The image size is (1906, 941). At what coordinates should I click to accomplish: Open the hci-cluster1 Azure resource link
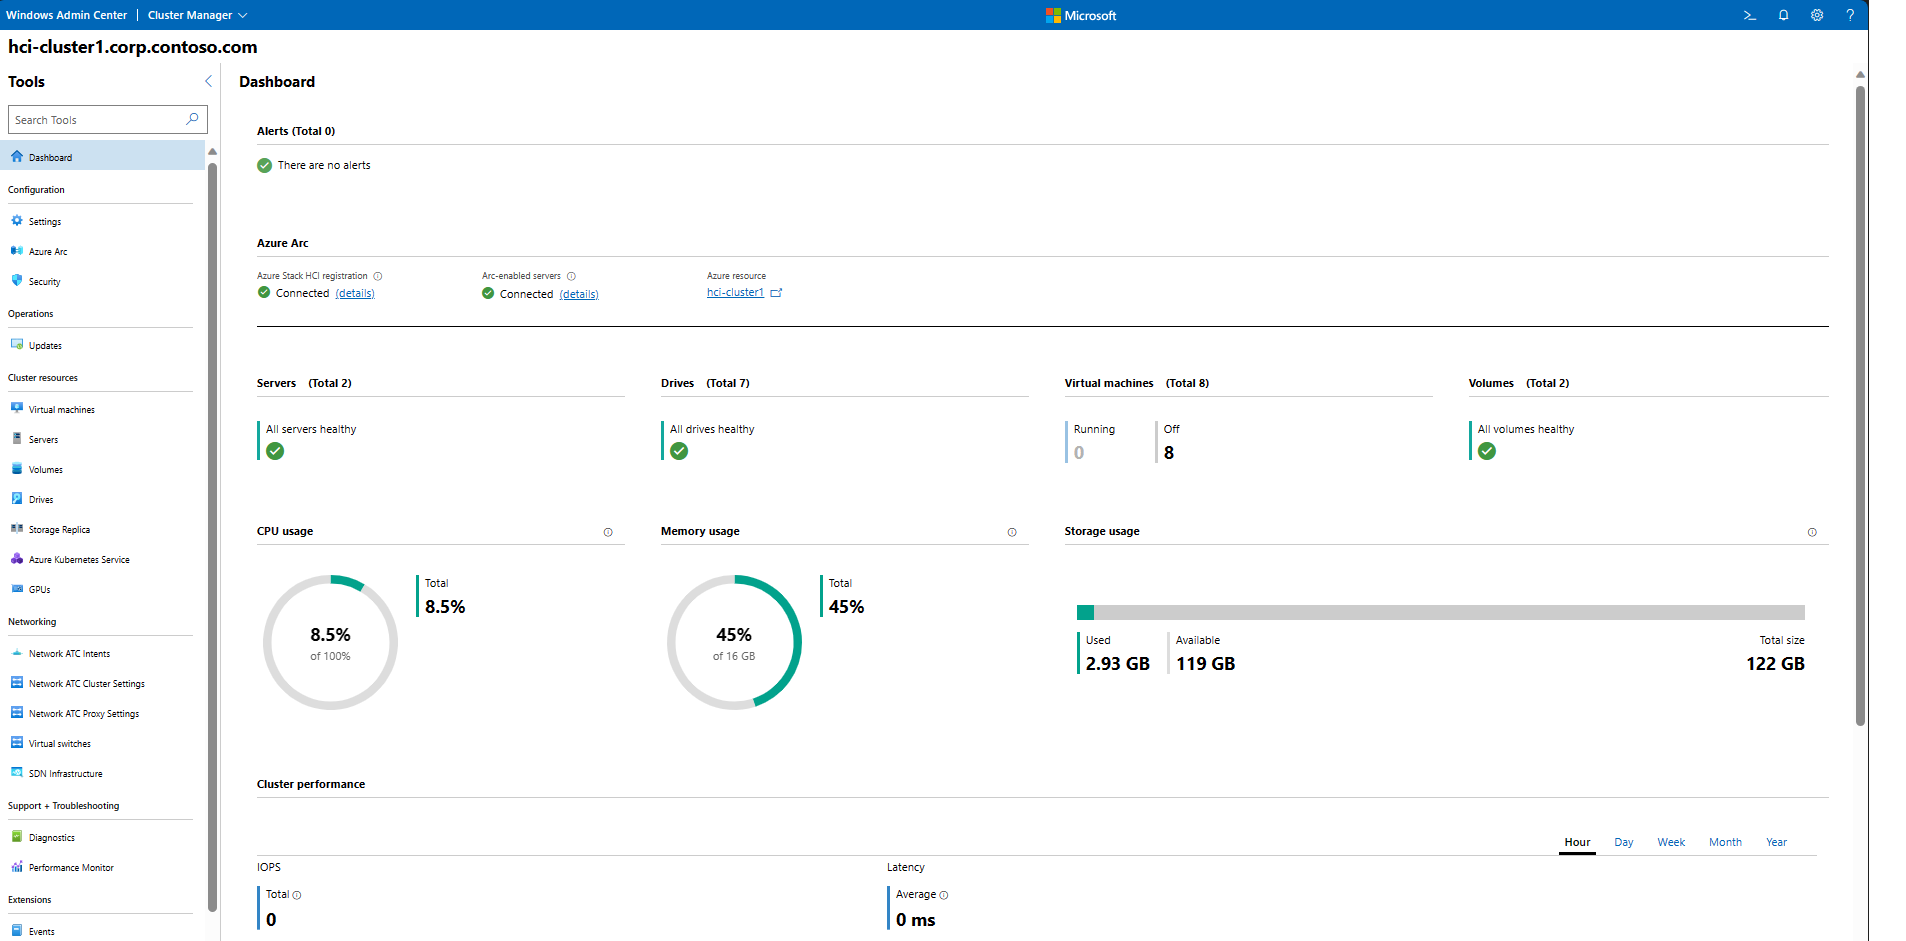pos(734,292)
